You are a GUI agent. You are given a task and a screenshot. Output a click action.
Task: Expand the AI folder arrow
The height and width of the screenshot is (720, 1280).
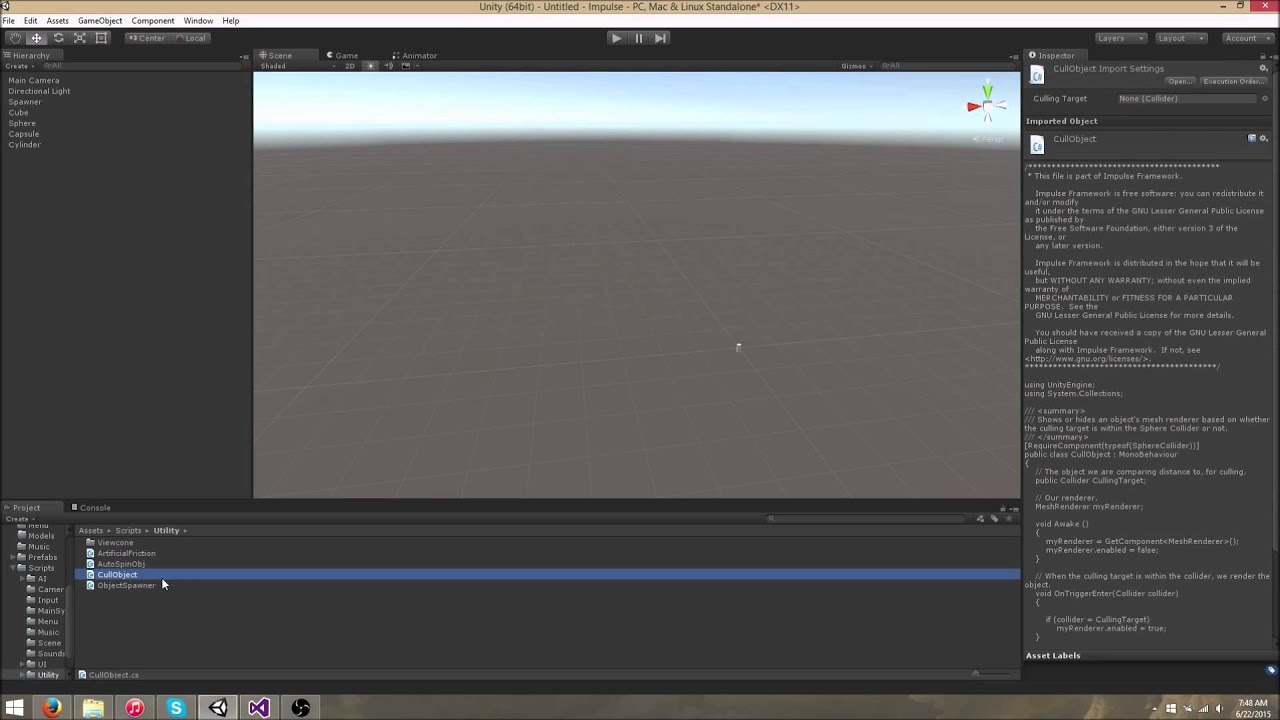tap(22, 579)
